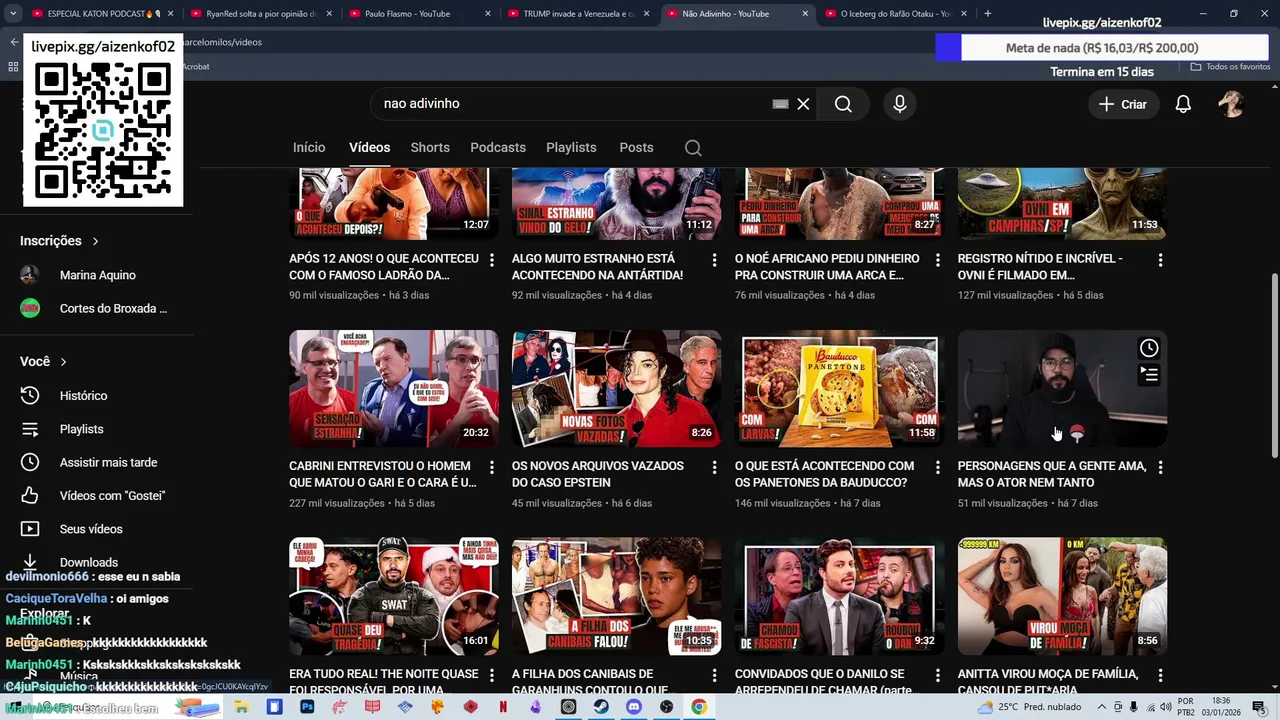Open Photoshop from the taskbar
Screen dimensions: 1280x720
pyautogui.click(x=307, y=707)
